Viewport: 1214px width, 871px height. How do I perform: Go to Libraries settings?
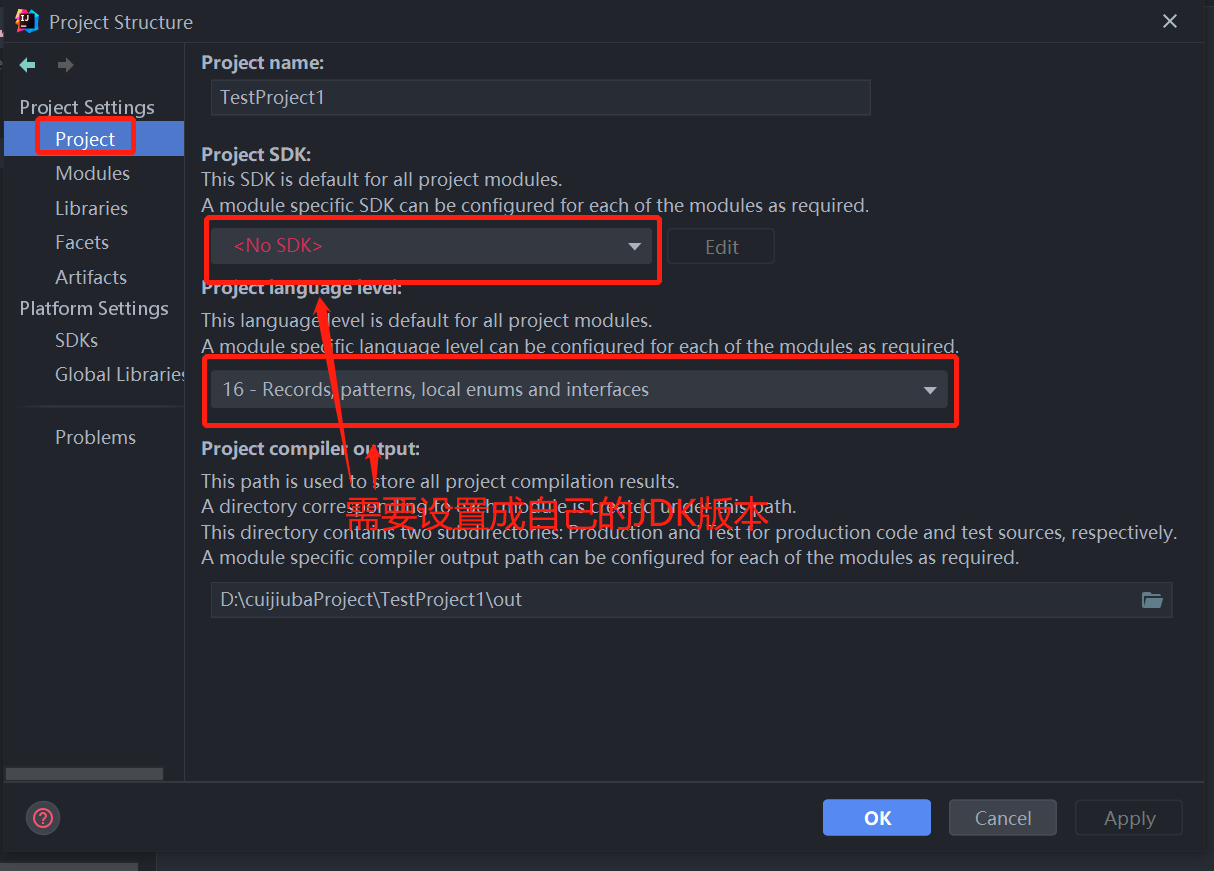pyautogui.click(x=91, y=208)
